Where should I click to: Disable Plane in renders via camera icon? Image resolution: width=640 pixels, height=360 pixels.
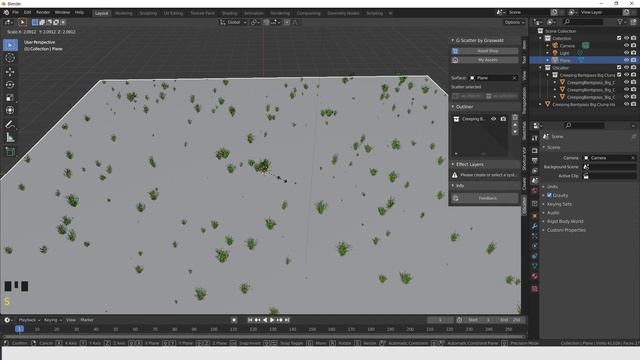tap(633, 60)
